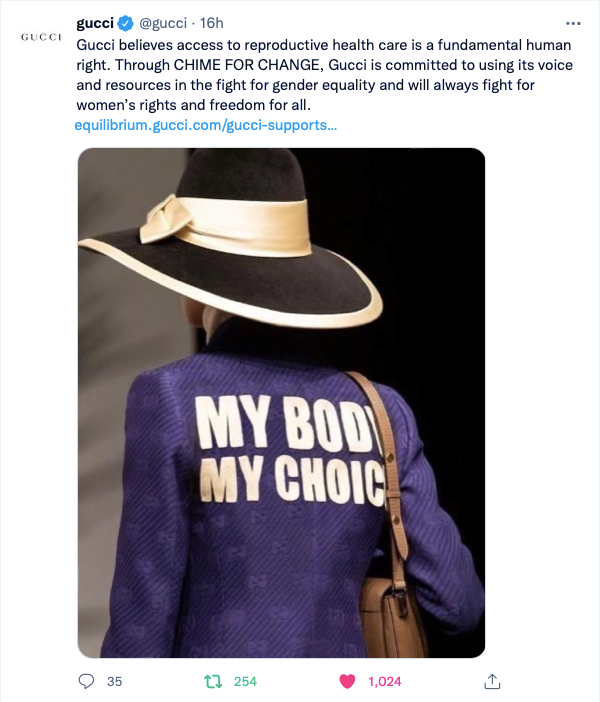Click the tweet body text
The image size is (600, 702).
324,75
